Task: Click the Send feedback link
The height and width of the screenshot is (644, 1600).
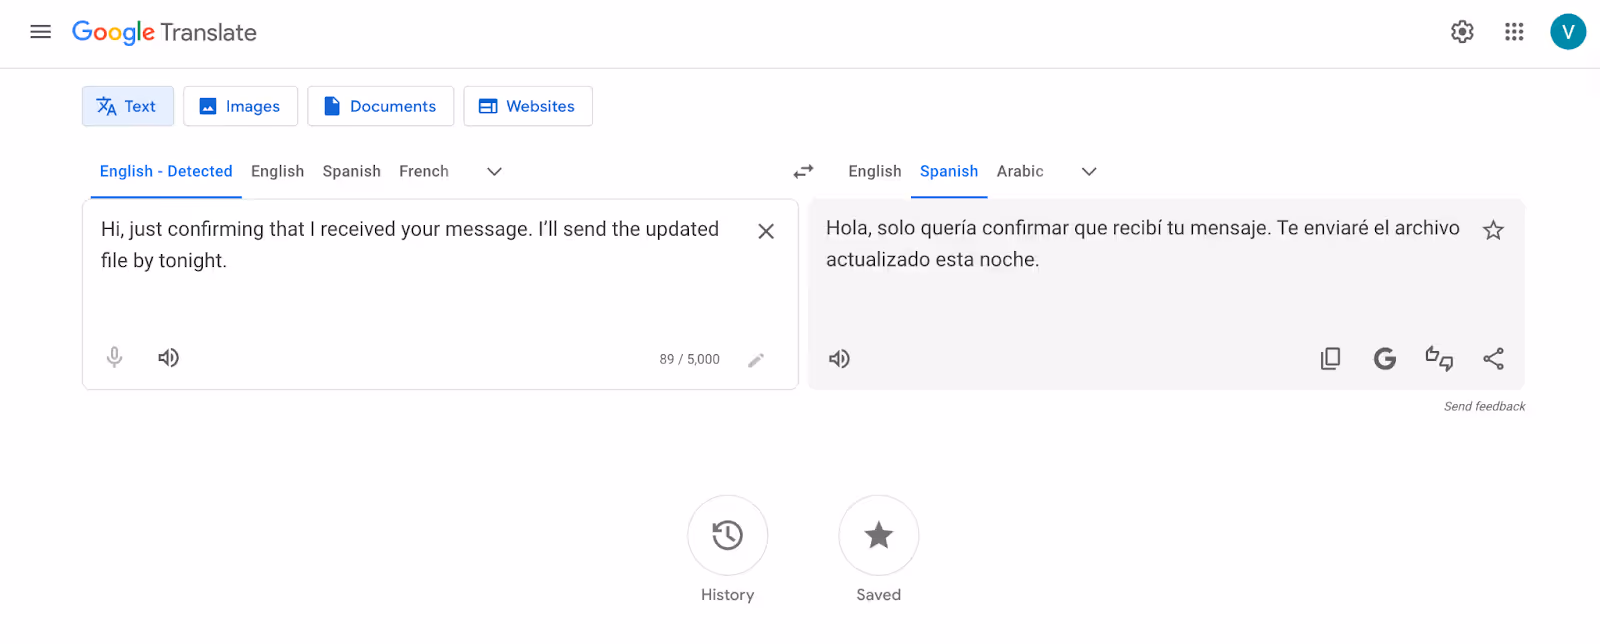Action: tap(1484, 406)
